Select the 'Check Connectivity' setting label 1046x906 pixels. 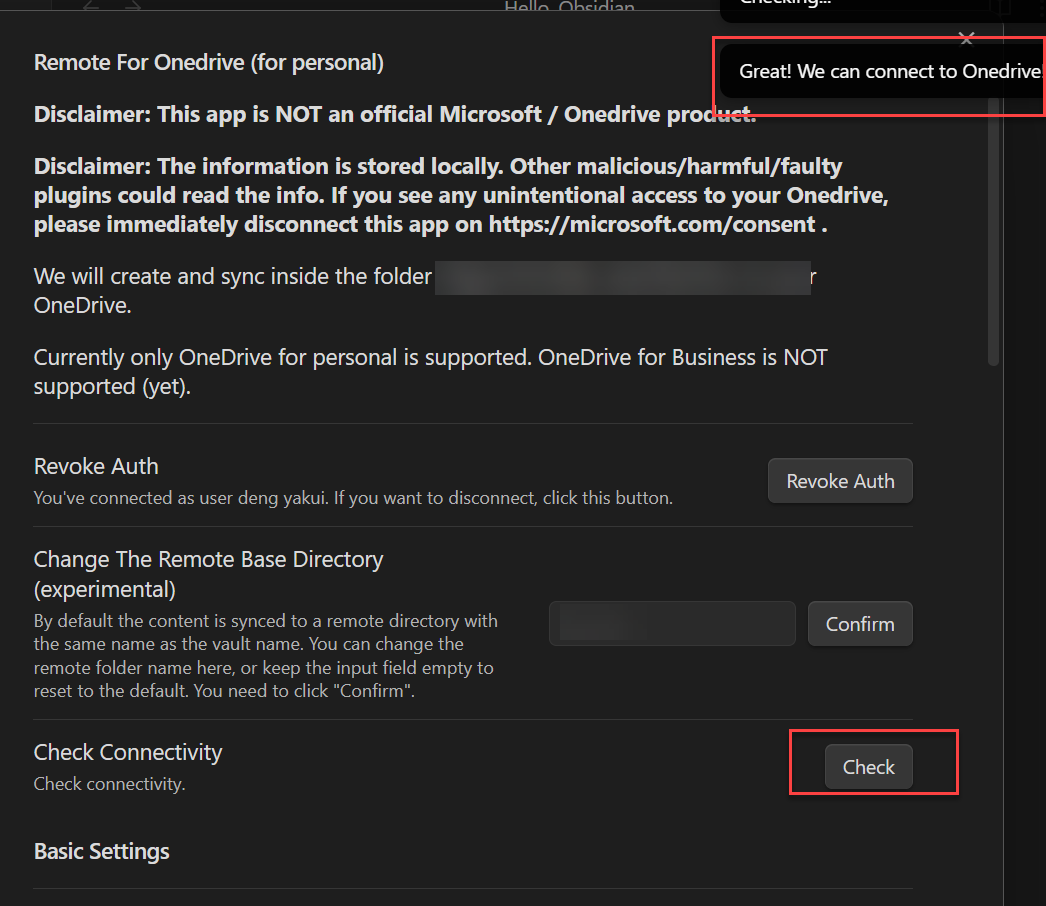(x=128, y=752)
